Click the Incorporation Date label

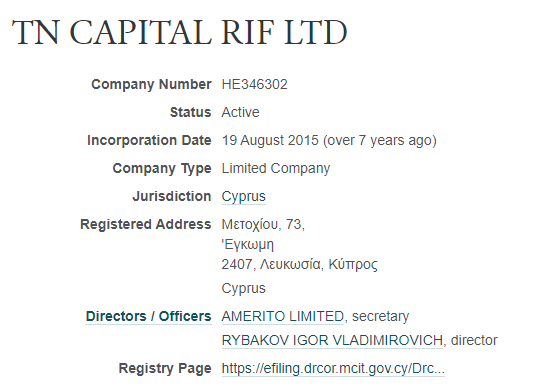(149, 140)
